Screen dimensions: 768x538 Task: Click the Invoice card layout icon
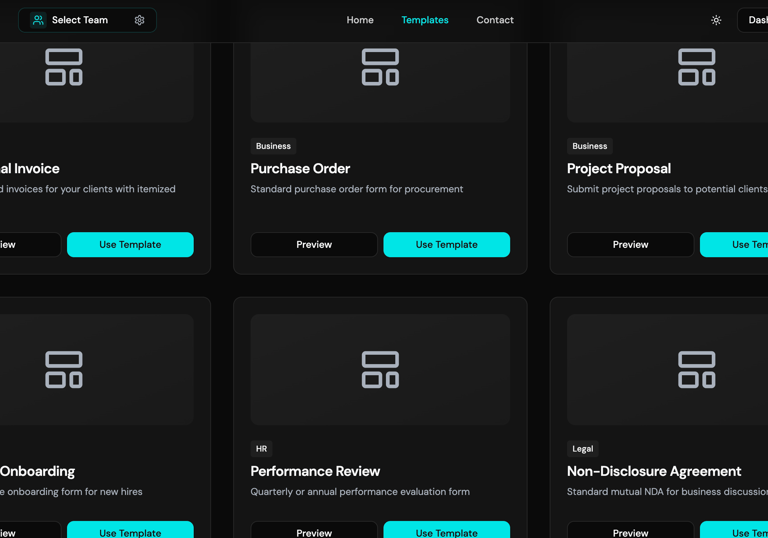tap(64, 67)
